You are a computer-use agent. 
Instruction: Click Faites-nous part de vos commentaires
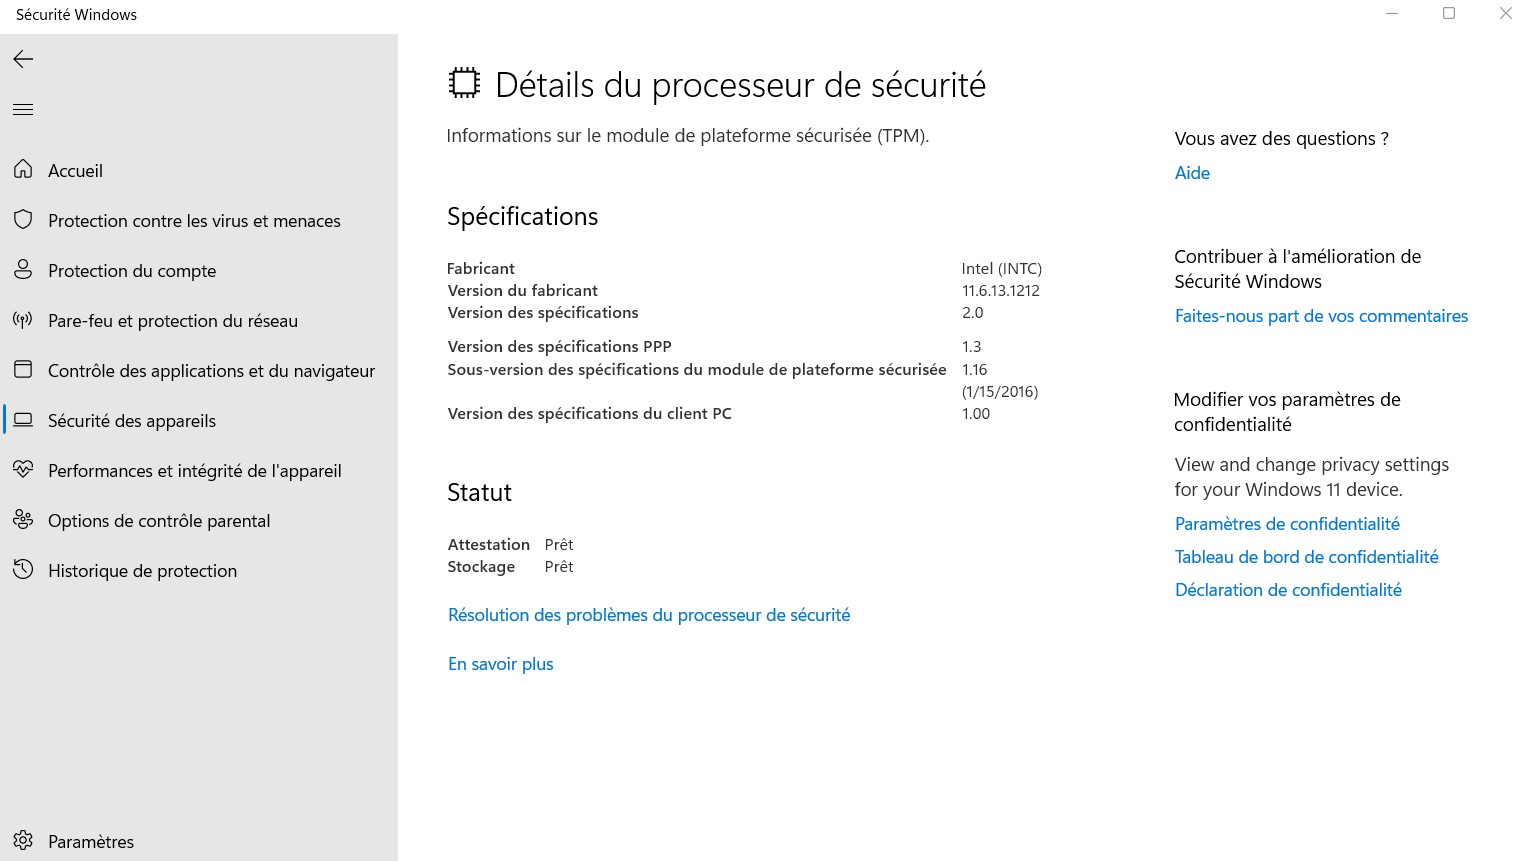[x=1321, y=316]
